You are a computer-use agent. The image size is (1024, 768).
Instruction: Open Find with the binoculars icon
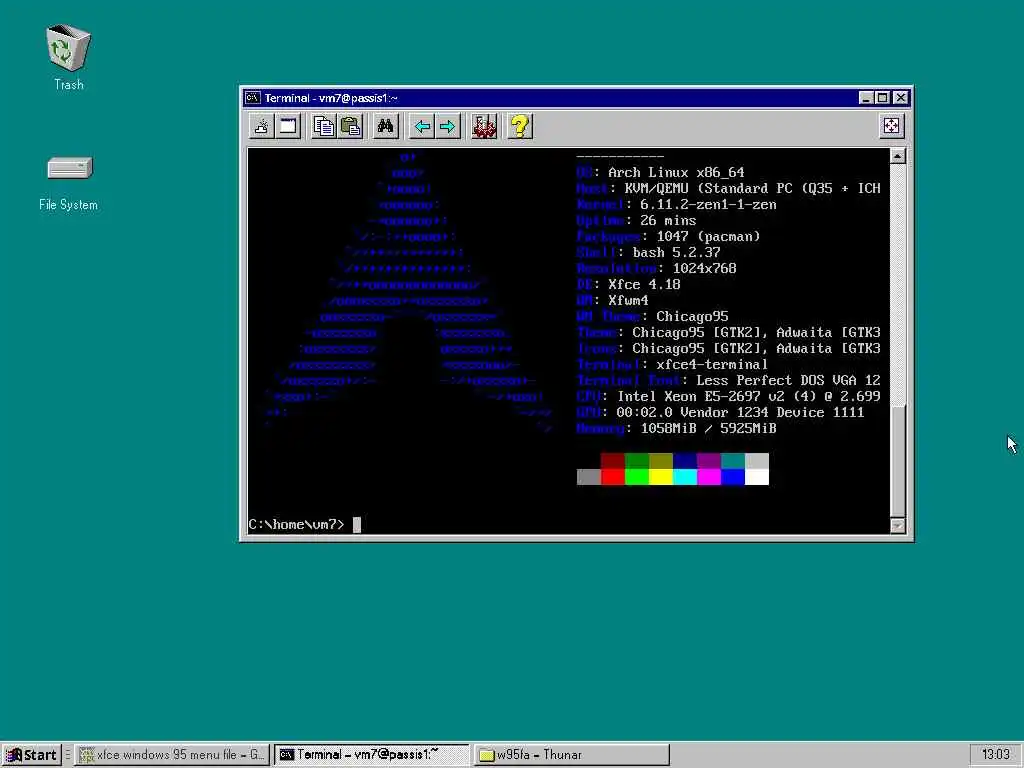(x=385, y=126)
